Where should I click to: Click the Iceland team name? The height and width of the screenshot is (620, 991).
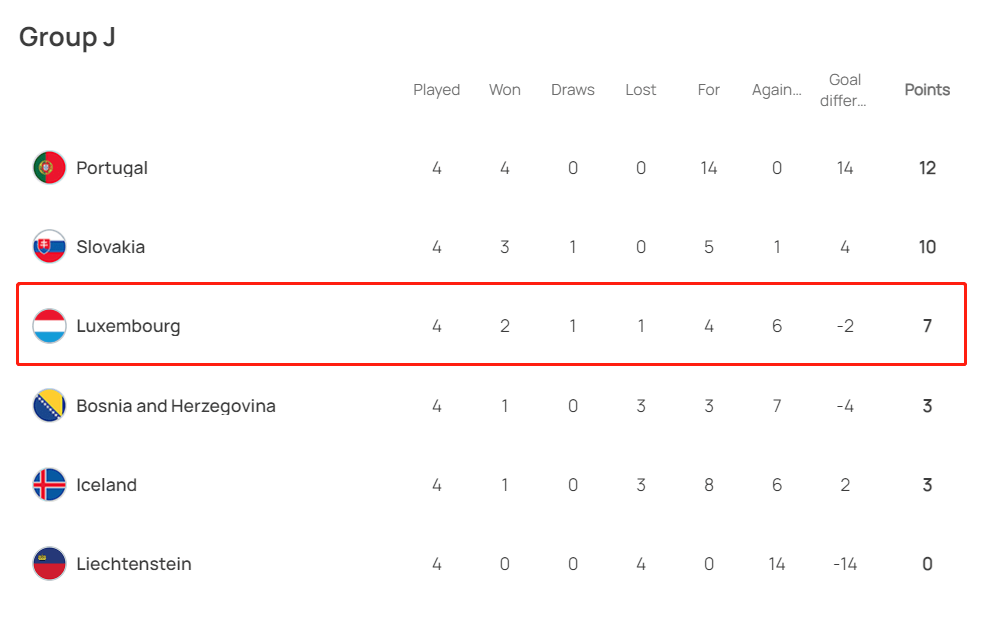coord(106,485)
